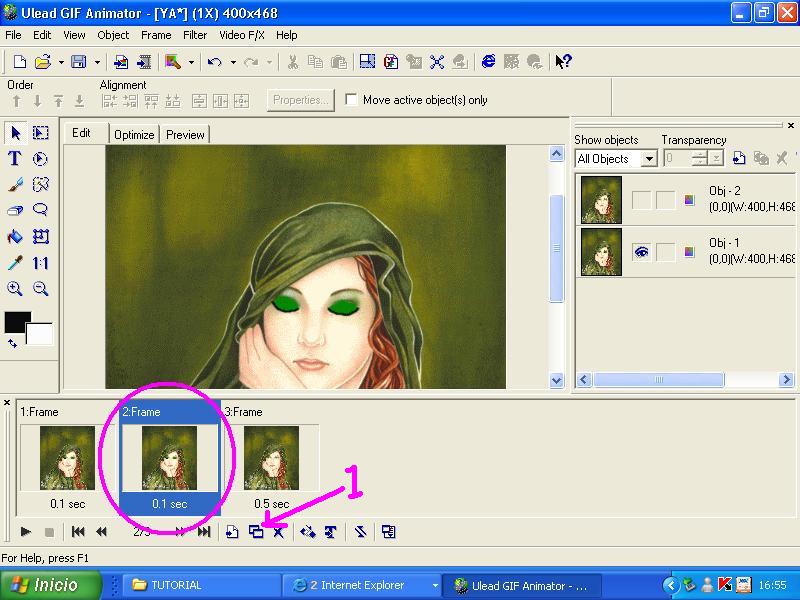Select the 1:Frame thumbnail
Screen dimensions: 800x600
coord(67,458)
